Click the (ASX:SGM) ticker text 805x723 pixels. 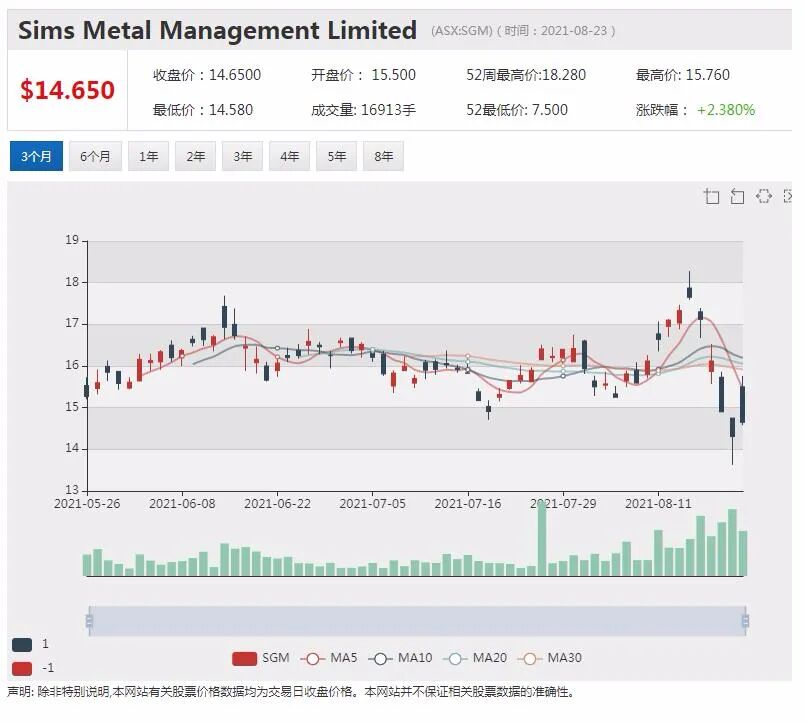tap(462, 31)
